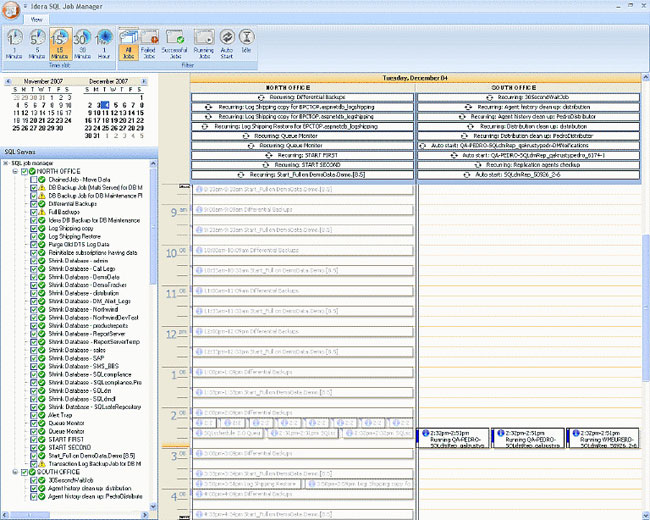The height and width of the screenshot is (520, 650).
Task: Collapse the SOUTH OFFICE tree node
Action: click(15, 472)
